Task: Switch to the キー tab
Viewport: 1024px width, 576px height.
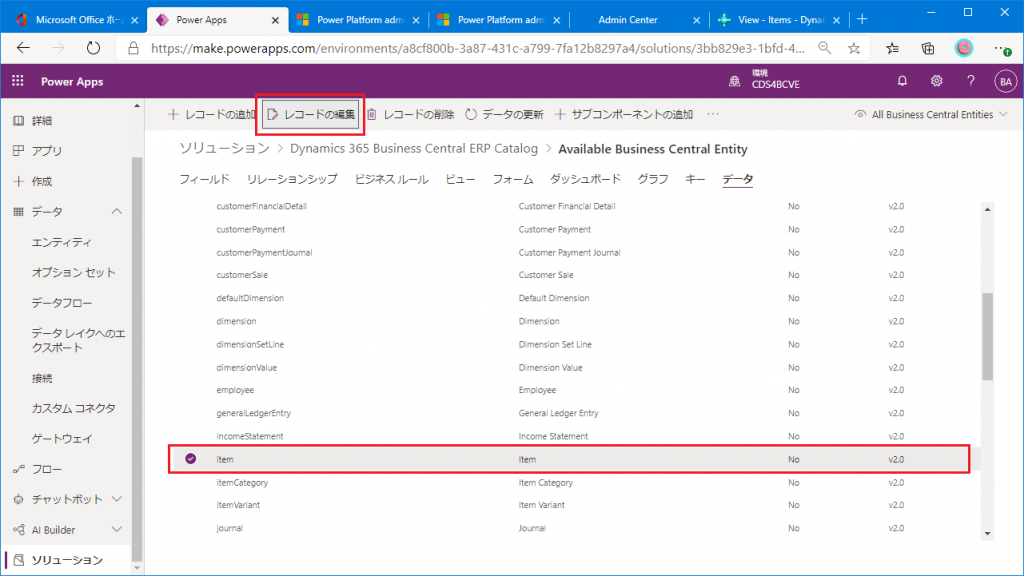Action: click(x=695, y=179)
